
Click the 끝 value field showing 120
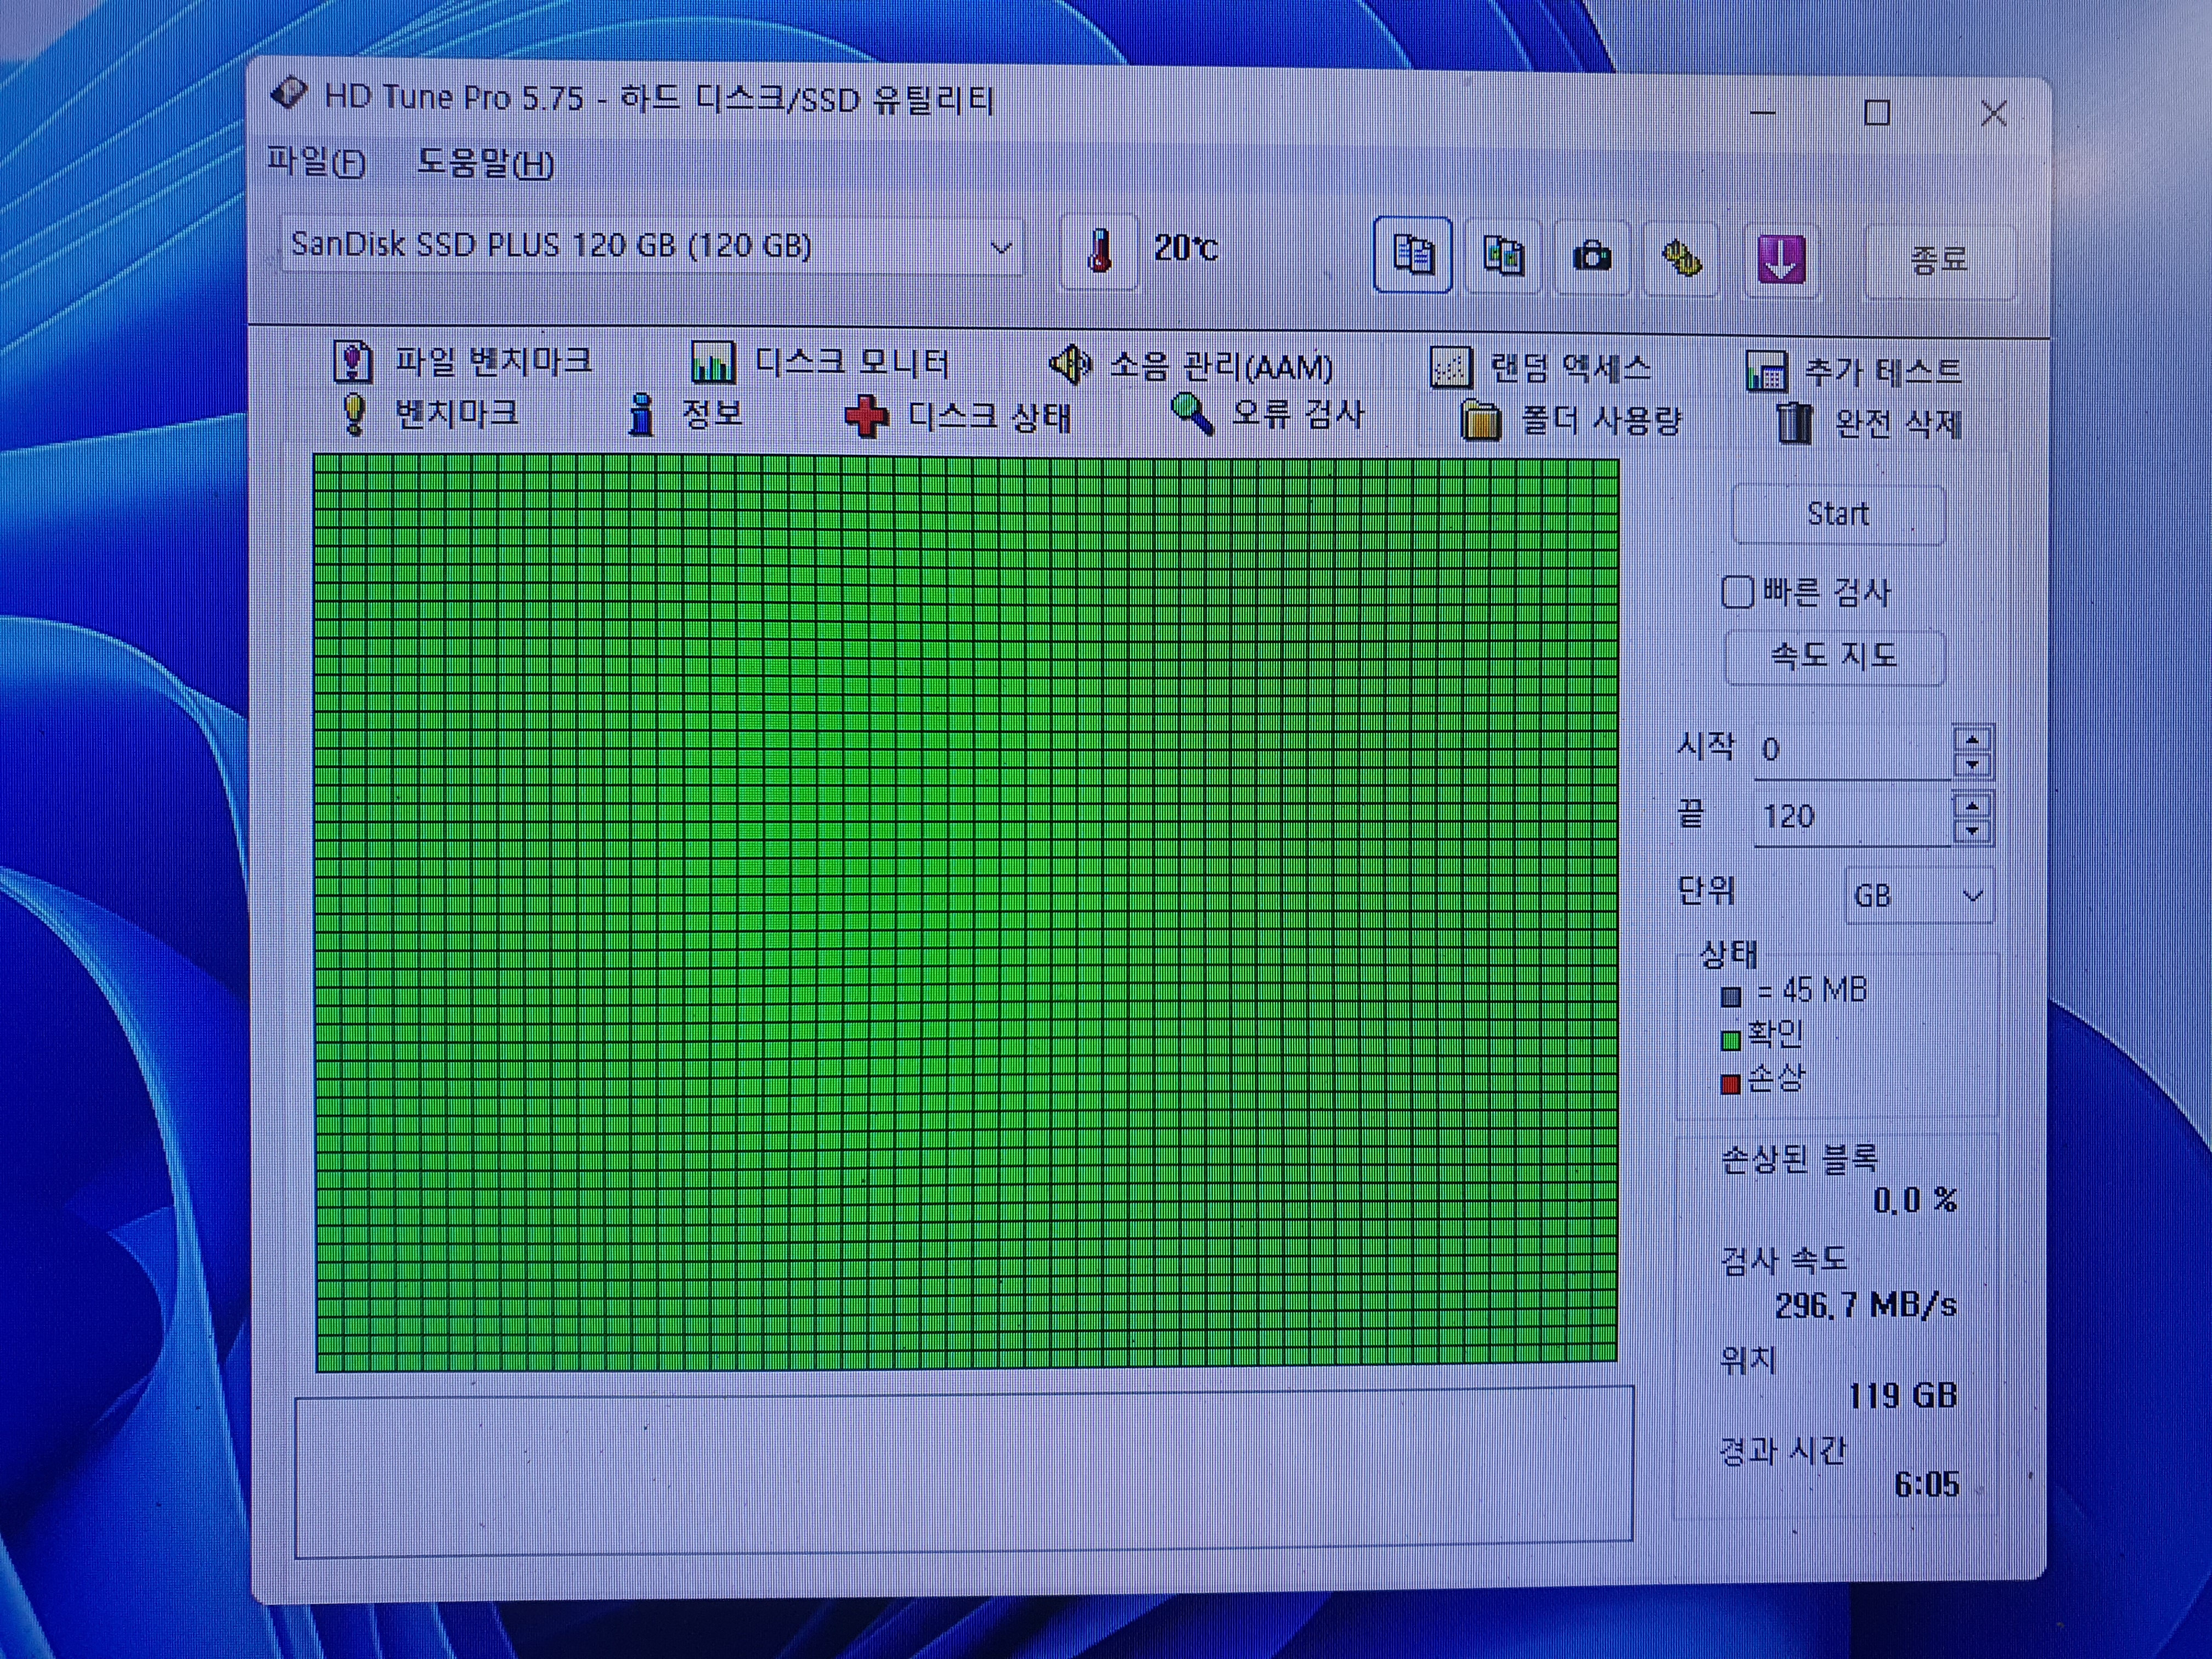1852,817
